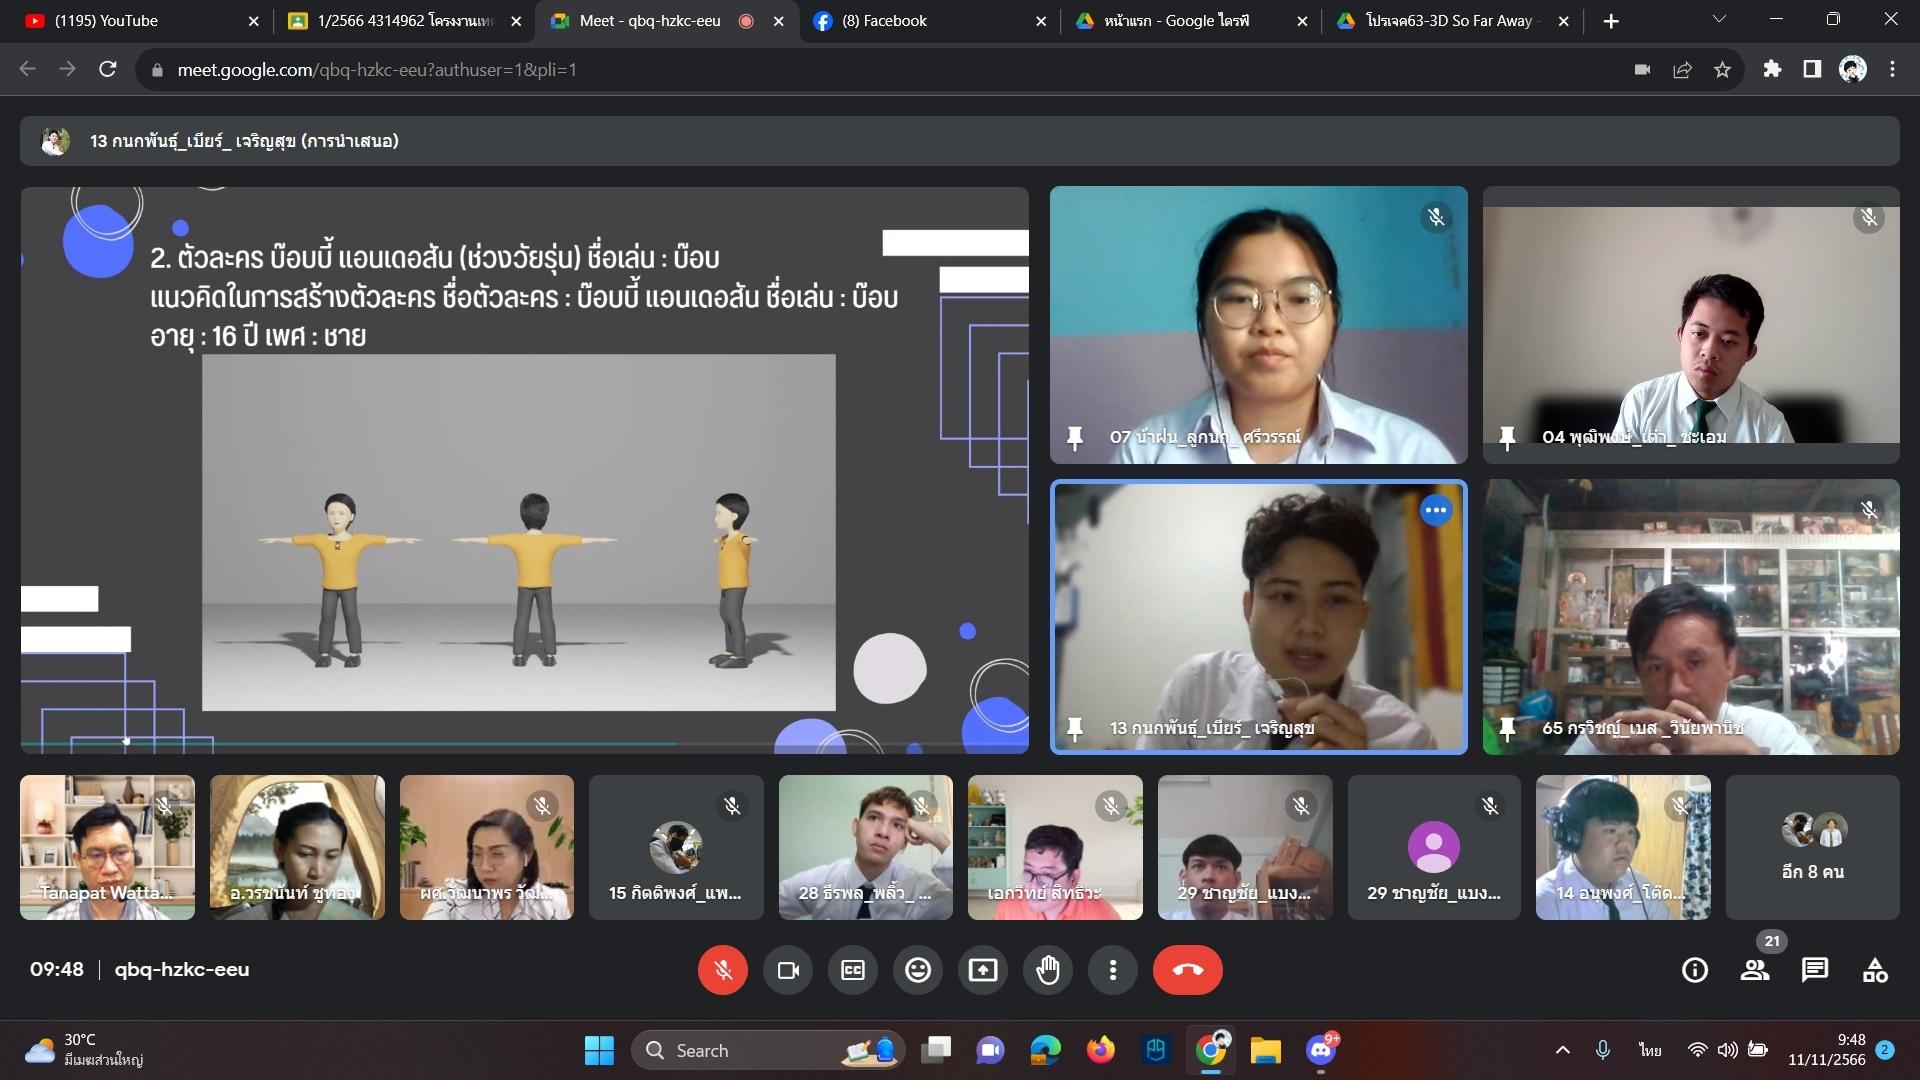Viewport: 1920px width, 1080px height.
Task: Open meeting details info icon
Action: pos(1695,970)
